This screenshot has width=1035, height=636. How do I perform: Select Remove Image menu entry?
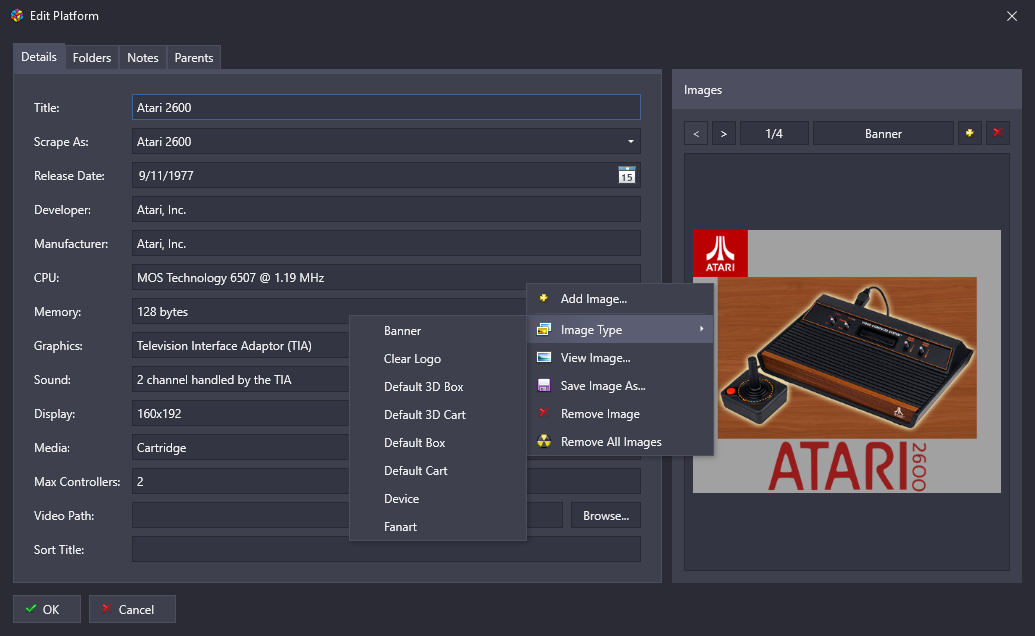620,414
